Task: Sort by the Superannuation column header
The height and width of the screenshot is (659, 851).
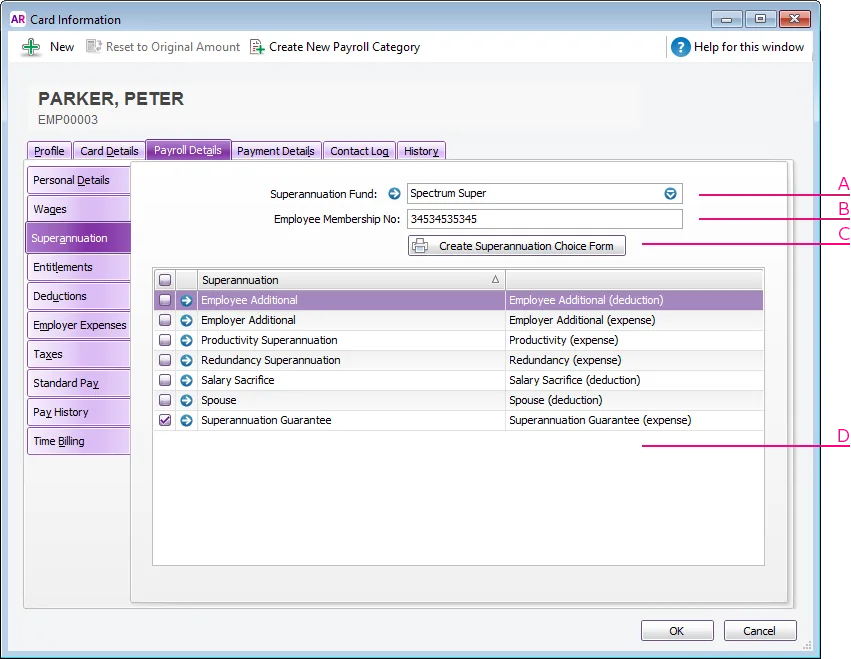Action: tap(350, 280)
